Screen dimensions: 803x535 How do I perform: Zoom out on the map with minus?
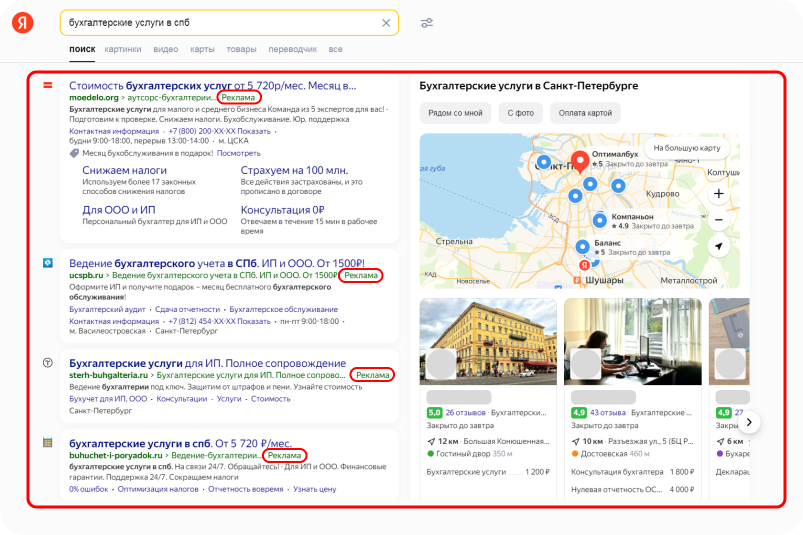(x=719, y=220)
